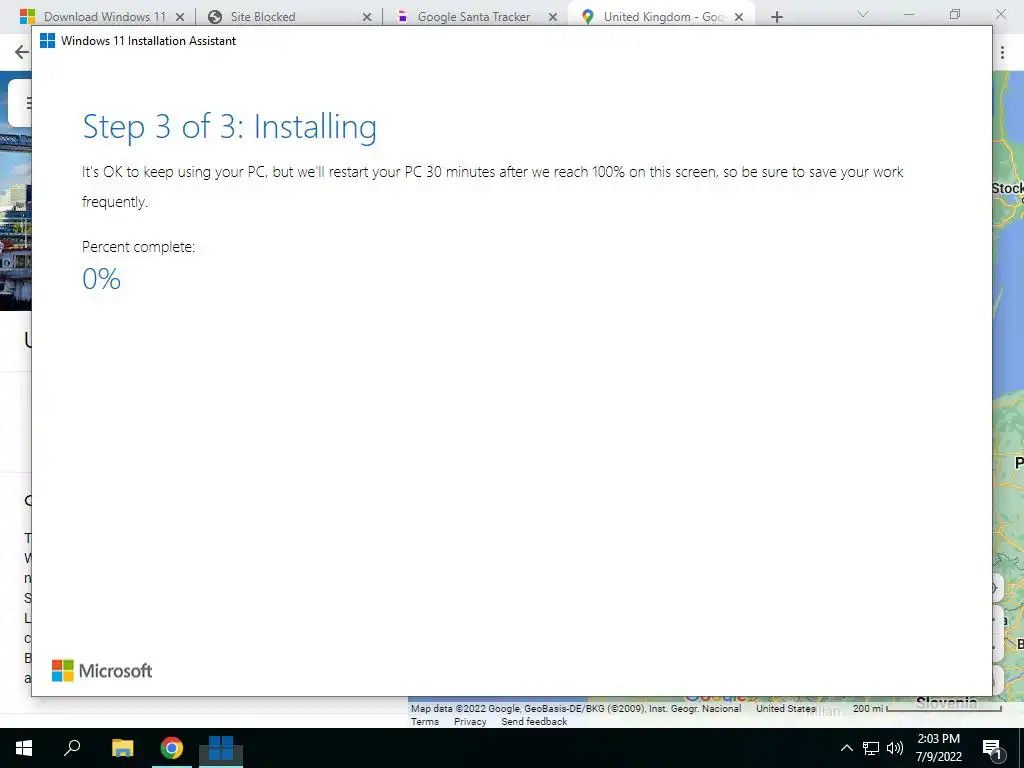Screen dimensions: 1024x768
Task: Open a new Chrome tab
Action: [x=776, y=17]
